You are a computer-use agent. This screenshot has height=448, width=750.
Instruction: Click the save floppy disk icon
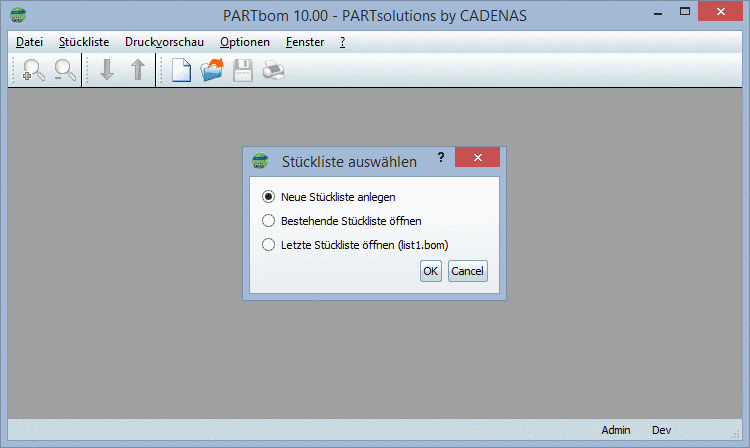pyautogui.click(x=242, y=71)
